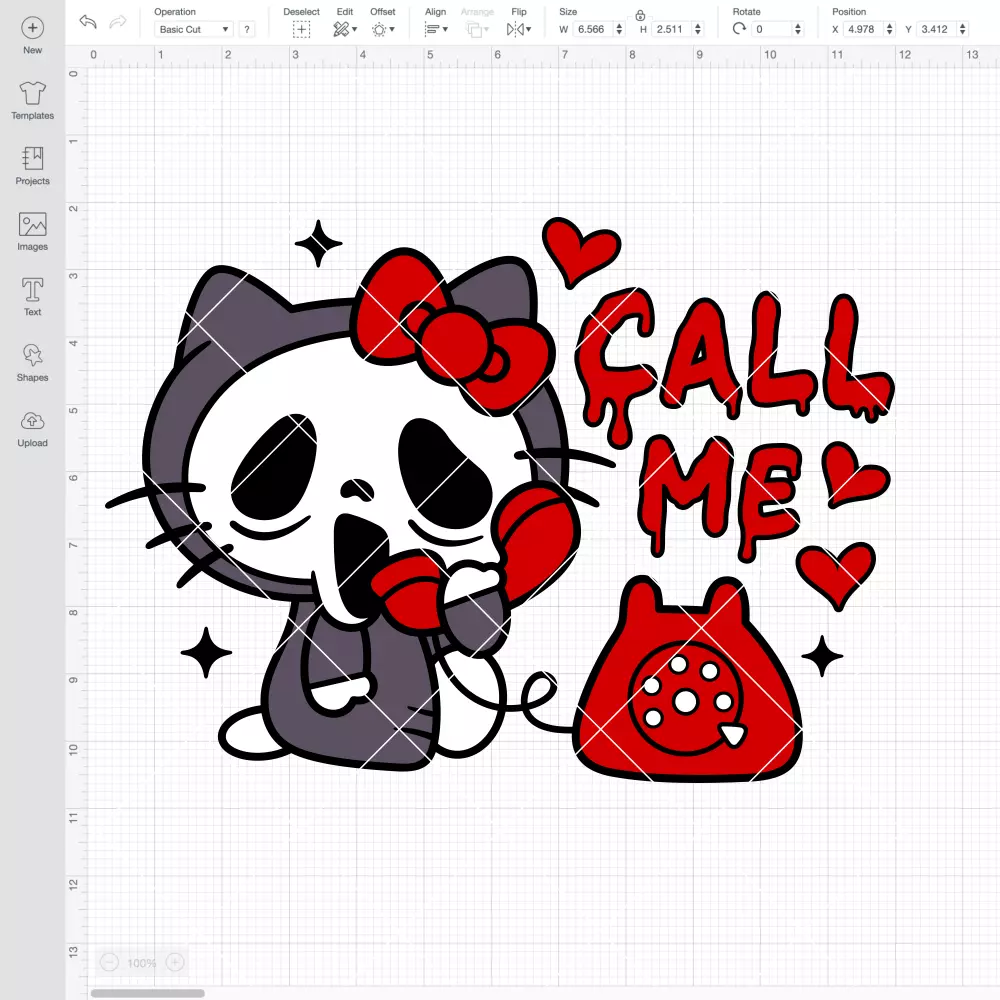Screen dimensions: 1000x1000
Task: Click the zoom in plus button
Action: pos(175,962)
